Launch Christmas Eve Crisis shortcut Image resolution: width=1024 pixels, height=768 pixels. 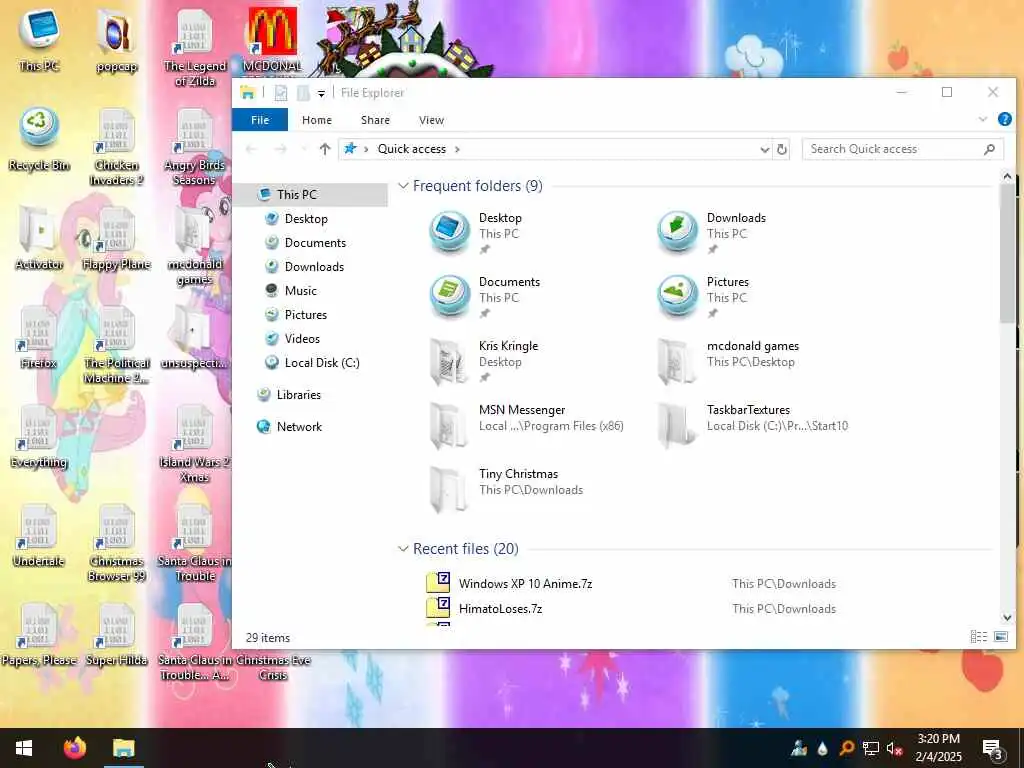pyautogui.click(x=273, y=667)
